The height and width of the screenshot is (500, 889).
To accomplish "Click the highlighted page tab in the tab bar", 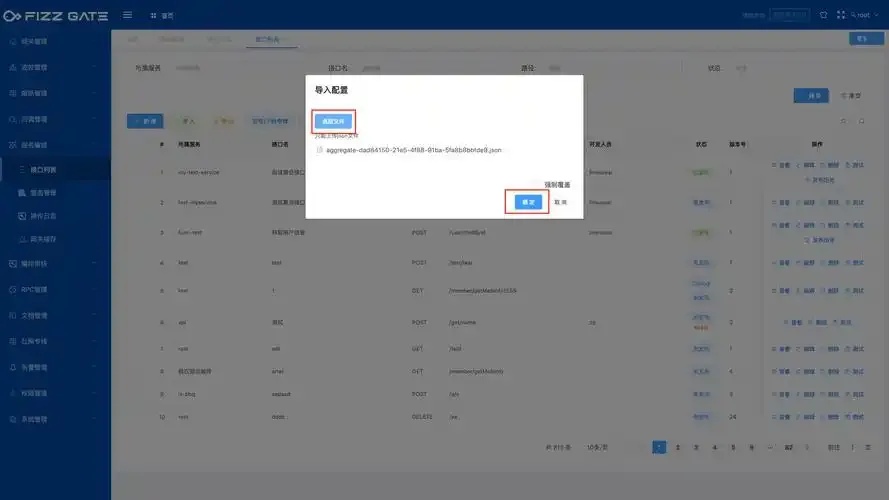I will point(268,39).
